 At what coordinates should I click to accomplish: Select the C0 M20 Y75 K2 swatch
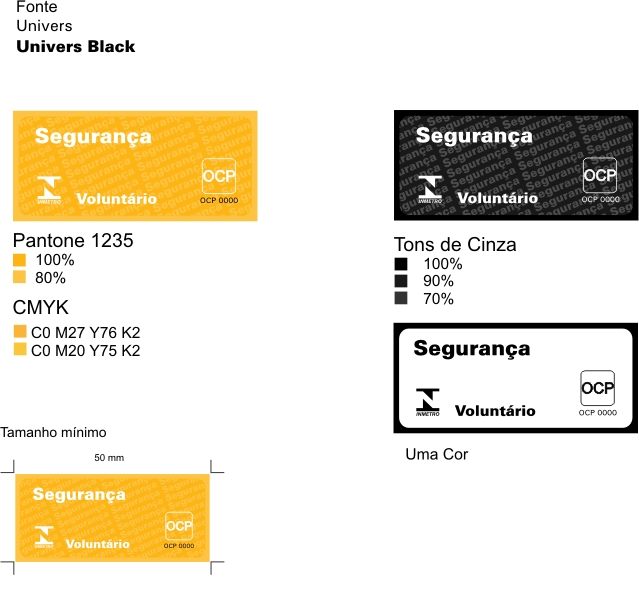point(20,349)
